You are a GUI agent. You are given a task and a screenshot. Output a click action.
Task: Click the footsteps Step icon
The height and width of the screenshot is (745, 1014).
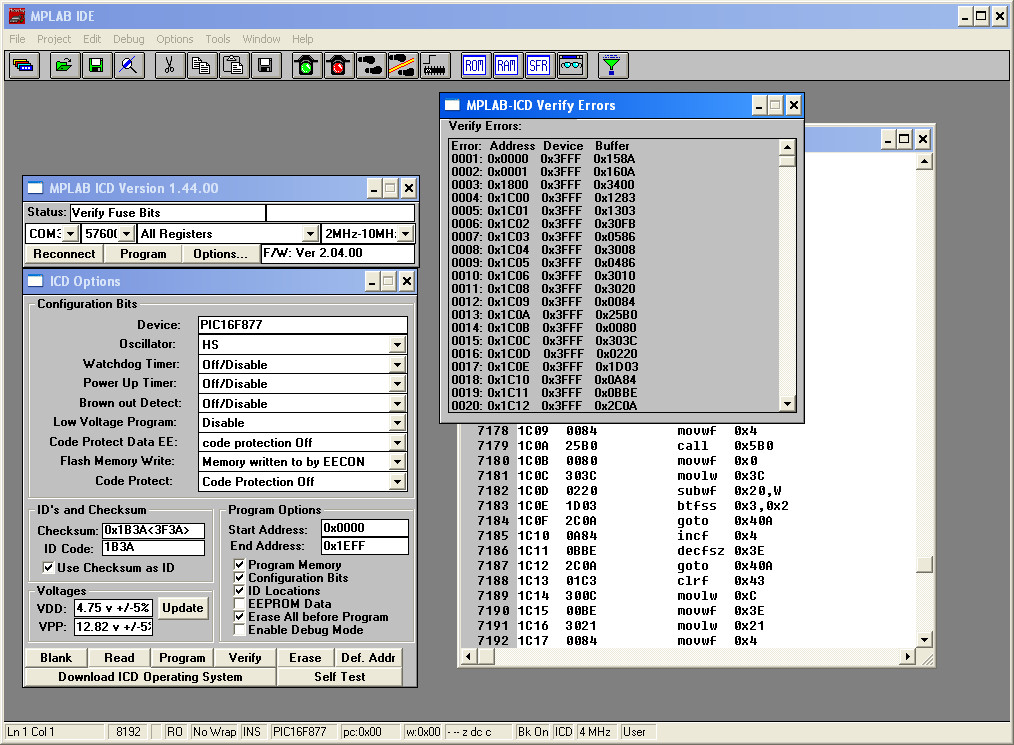point(371,65)
